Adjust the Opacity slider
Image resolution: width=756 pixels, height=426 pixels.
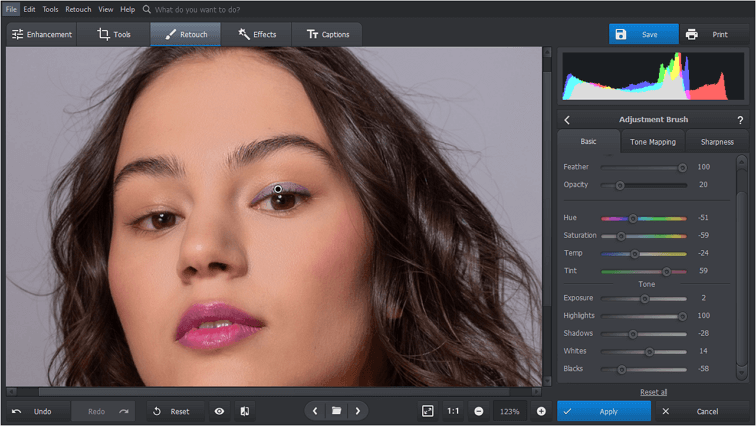pos(644,185)
